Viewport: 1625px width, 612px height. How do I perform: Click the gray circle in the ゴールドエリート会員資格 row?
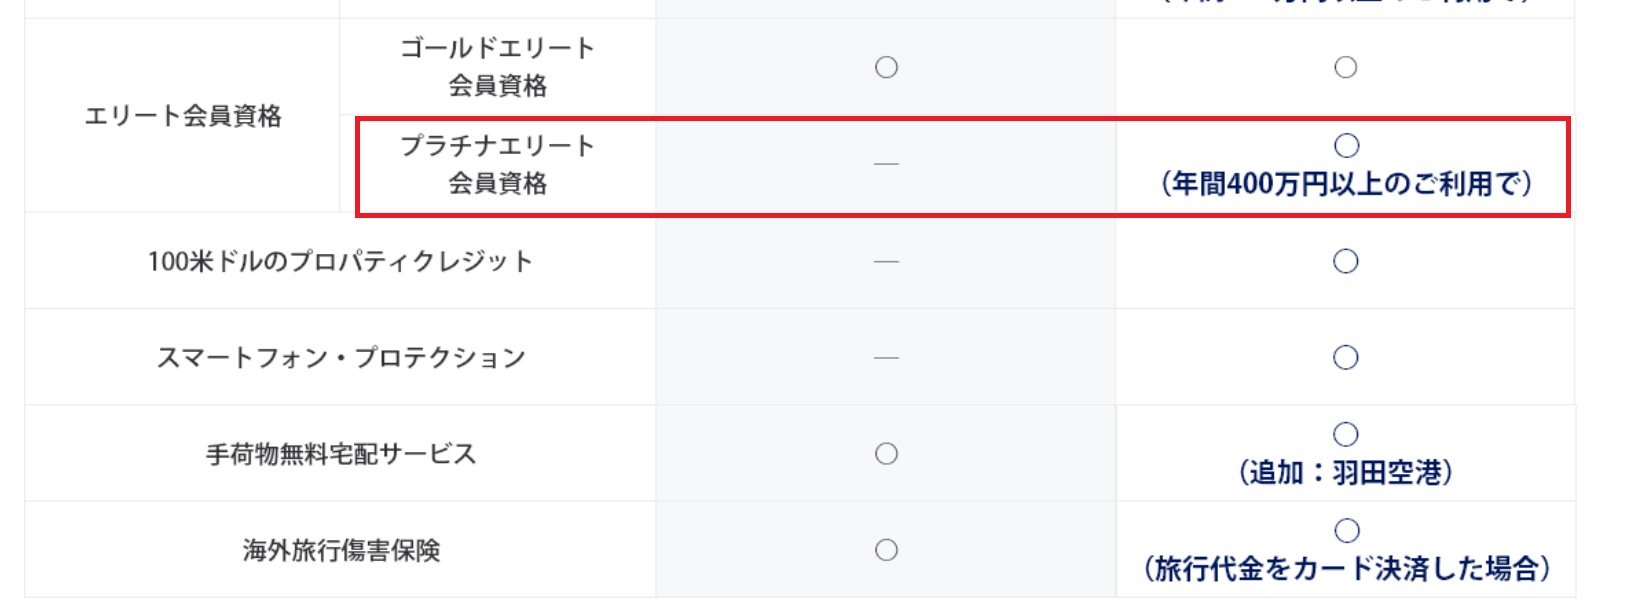[x=886, y=67]
